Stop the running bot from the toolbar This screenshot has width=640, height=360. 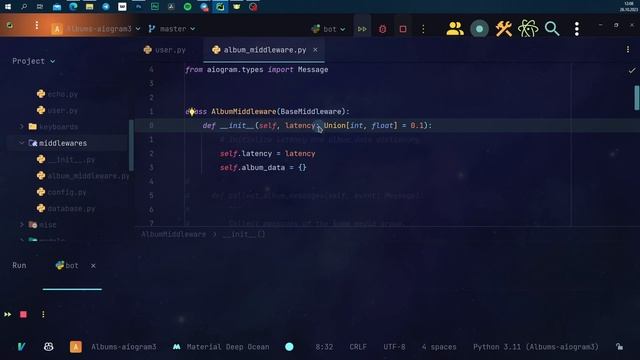coord(403,29)
